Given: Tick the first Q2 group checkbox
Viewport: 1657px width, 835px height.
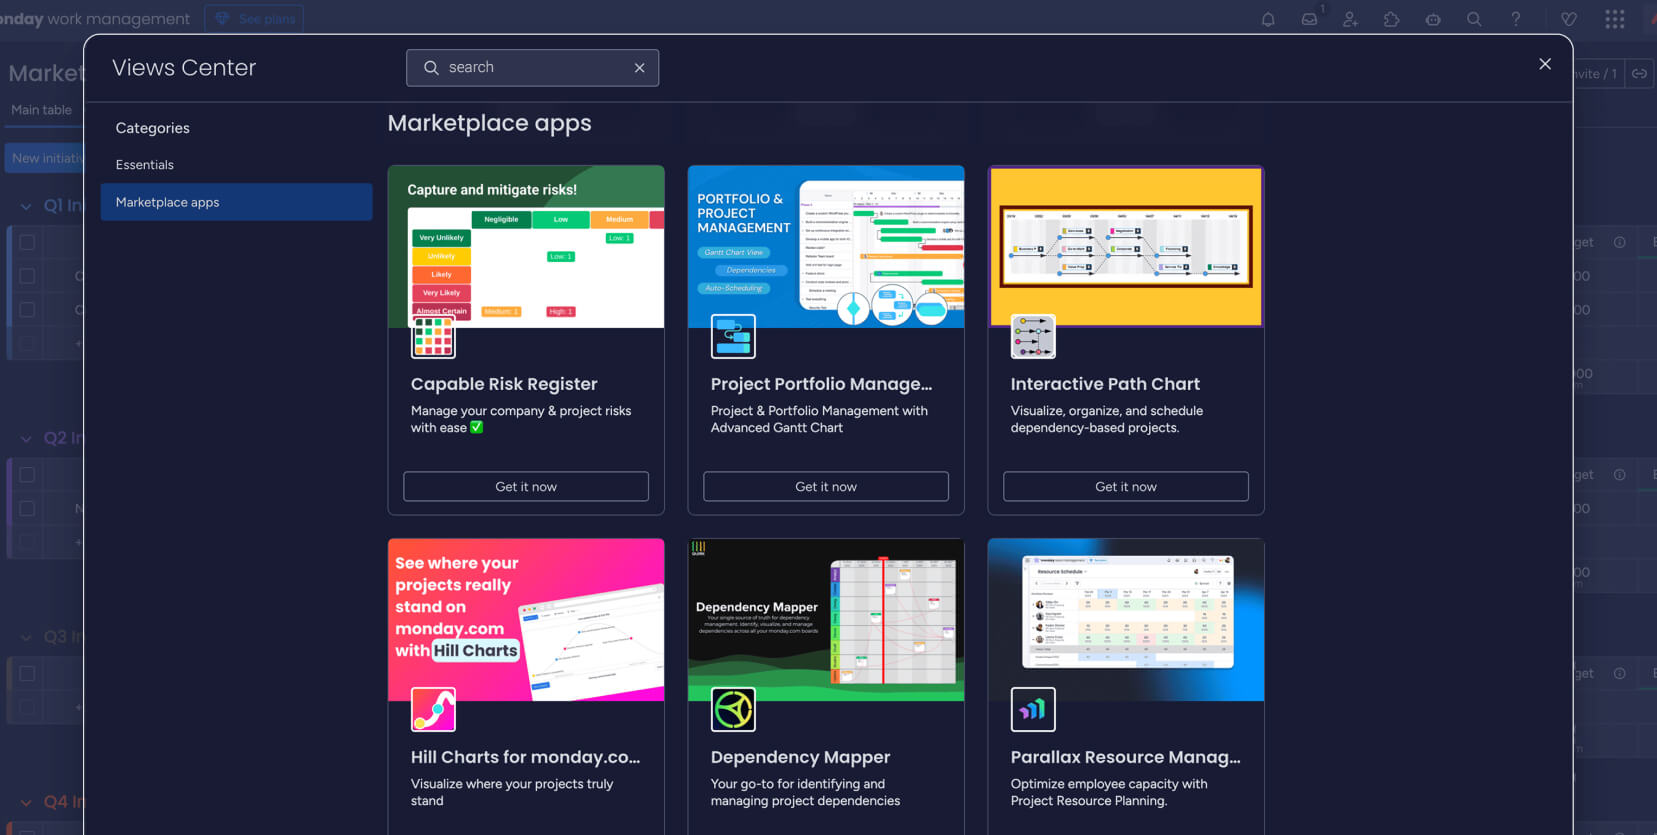Looking at the screenshot, I should point(27,475).
